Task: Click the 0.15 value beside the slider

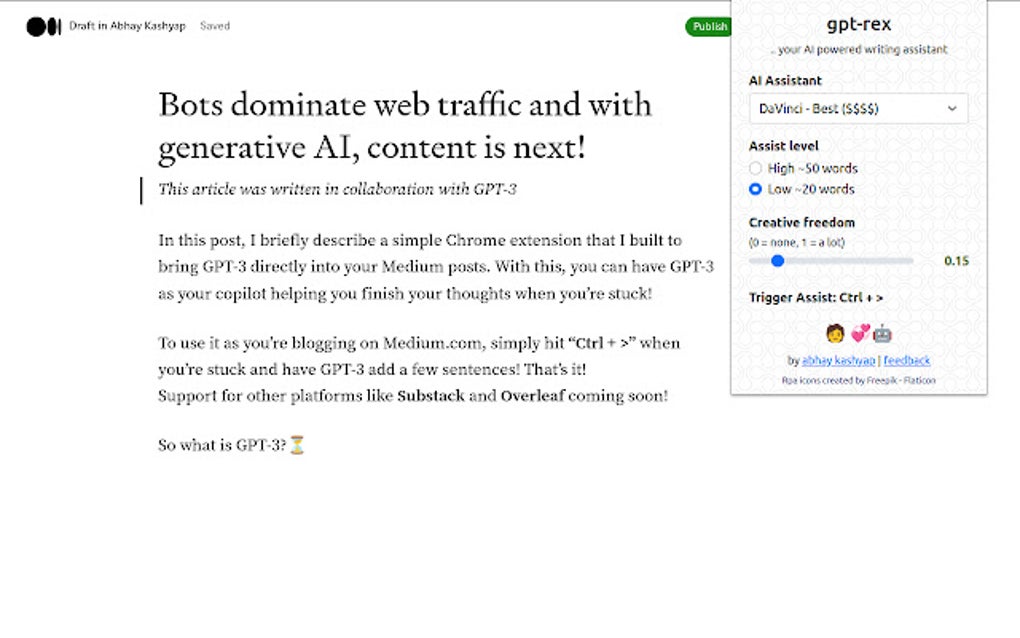Action: [955, 260]
